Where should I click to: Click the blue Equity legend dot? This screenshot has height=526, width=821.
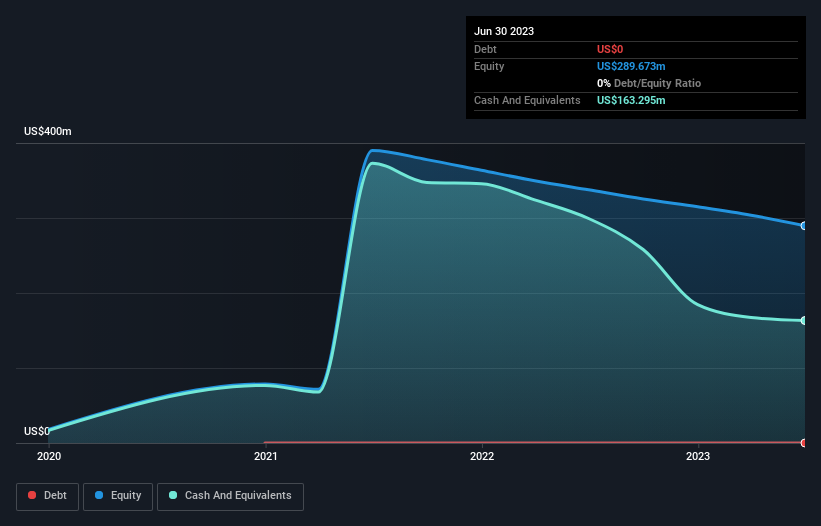(x=99, y=495)
